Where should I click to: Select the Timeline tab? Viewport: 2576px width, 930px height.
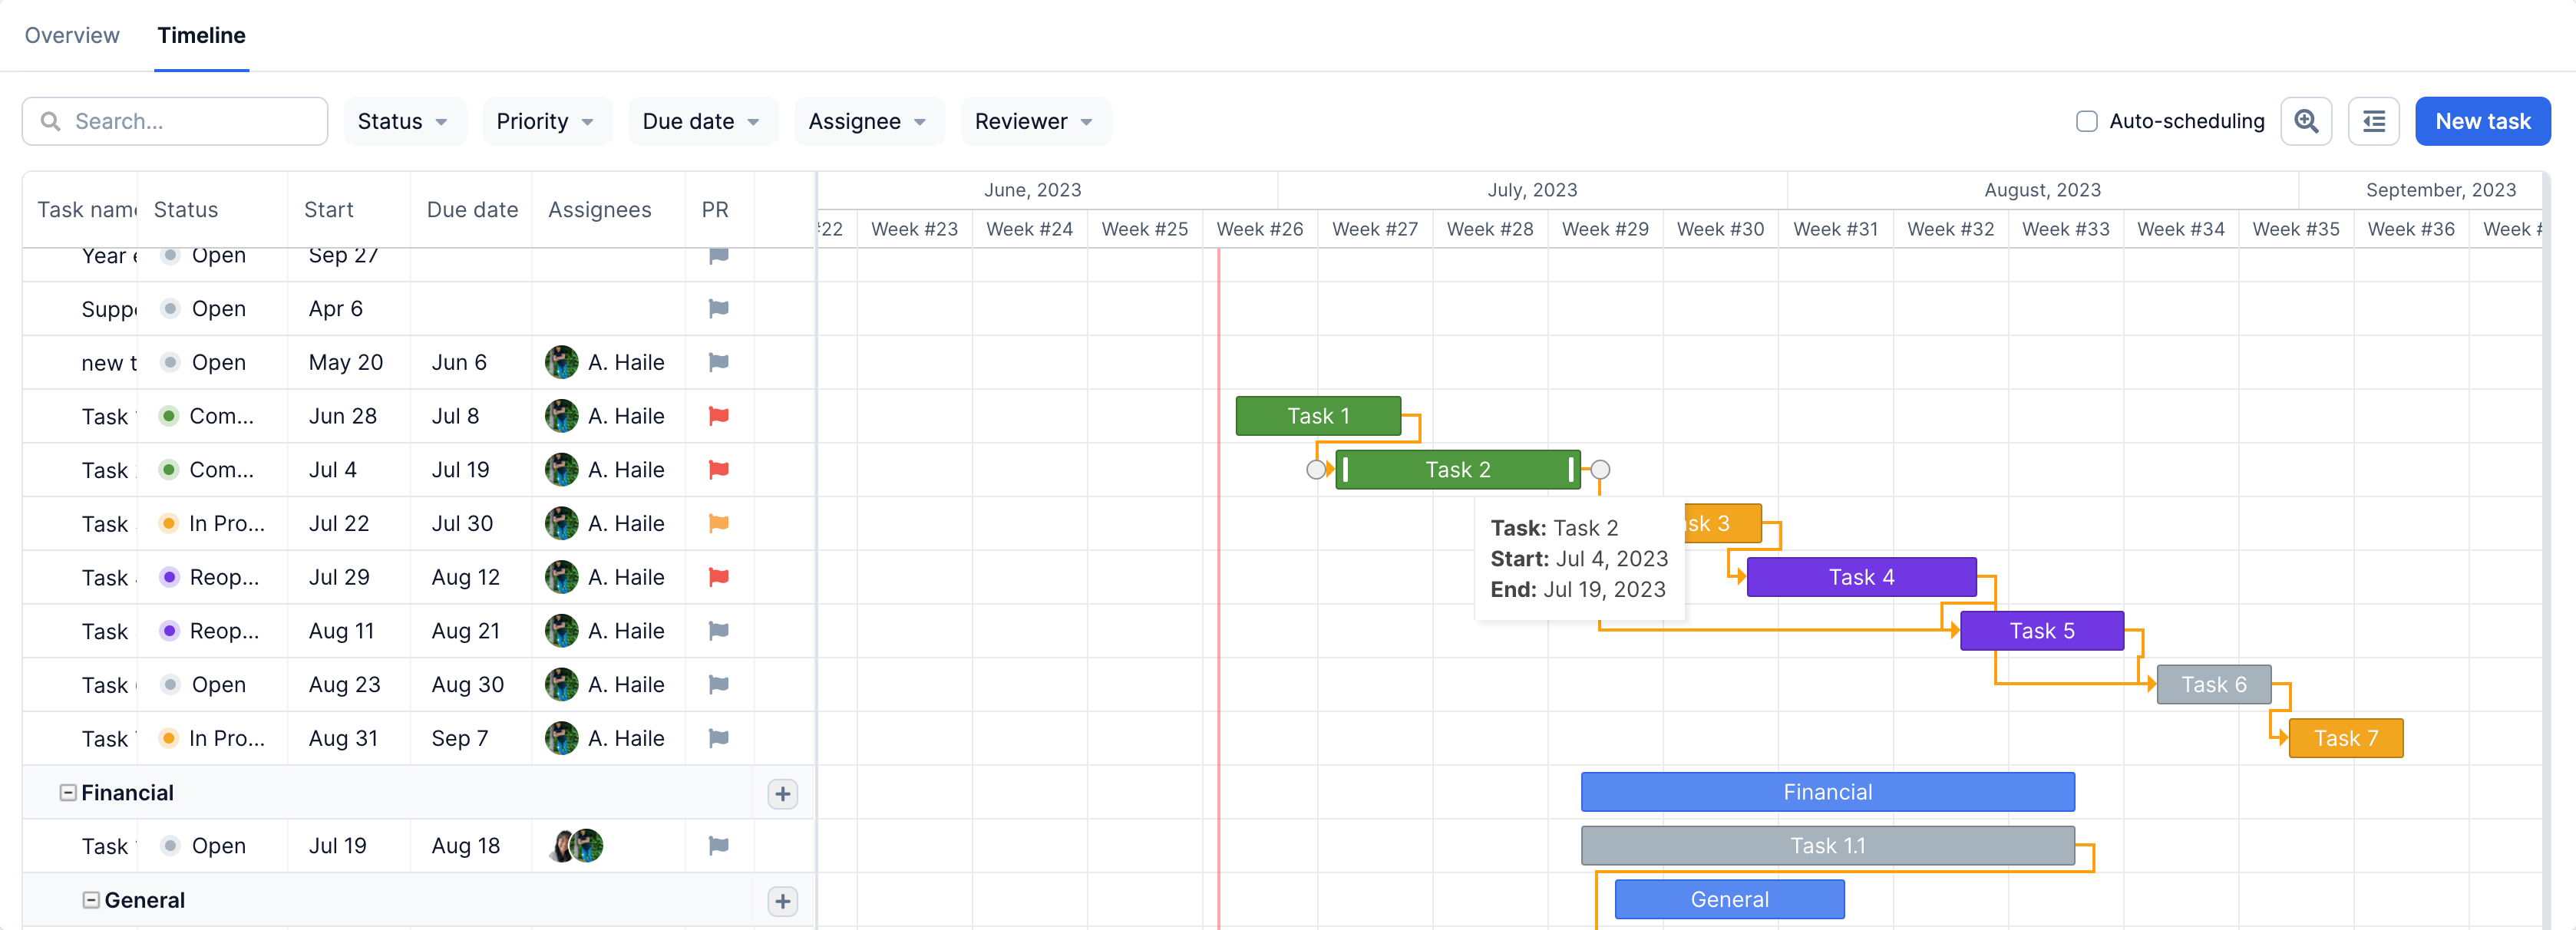pos(201,35)
